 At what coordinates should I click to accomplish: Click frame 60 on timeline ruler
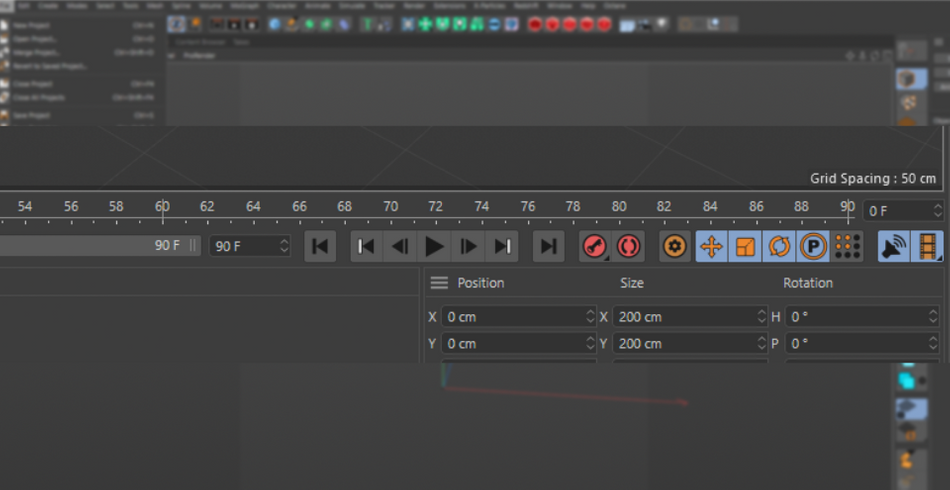pos(162,207)
